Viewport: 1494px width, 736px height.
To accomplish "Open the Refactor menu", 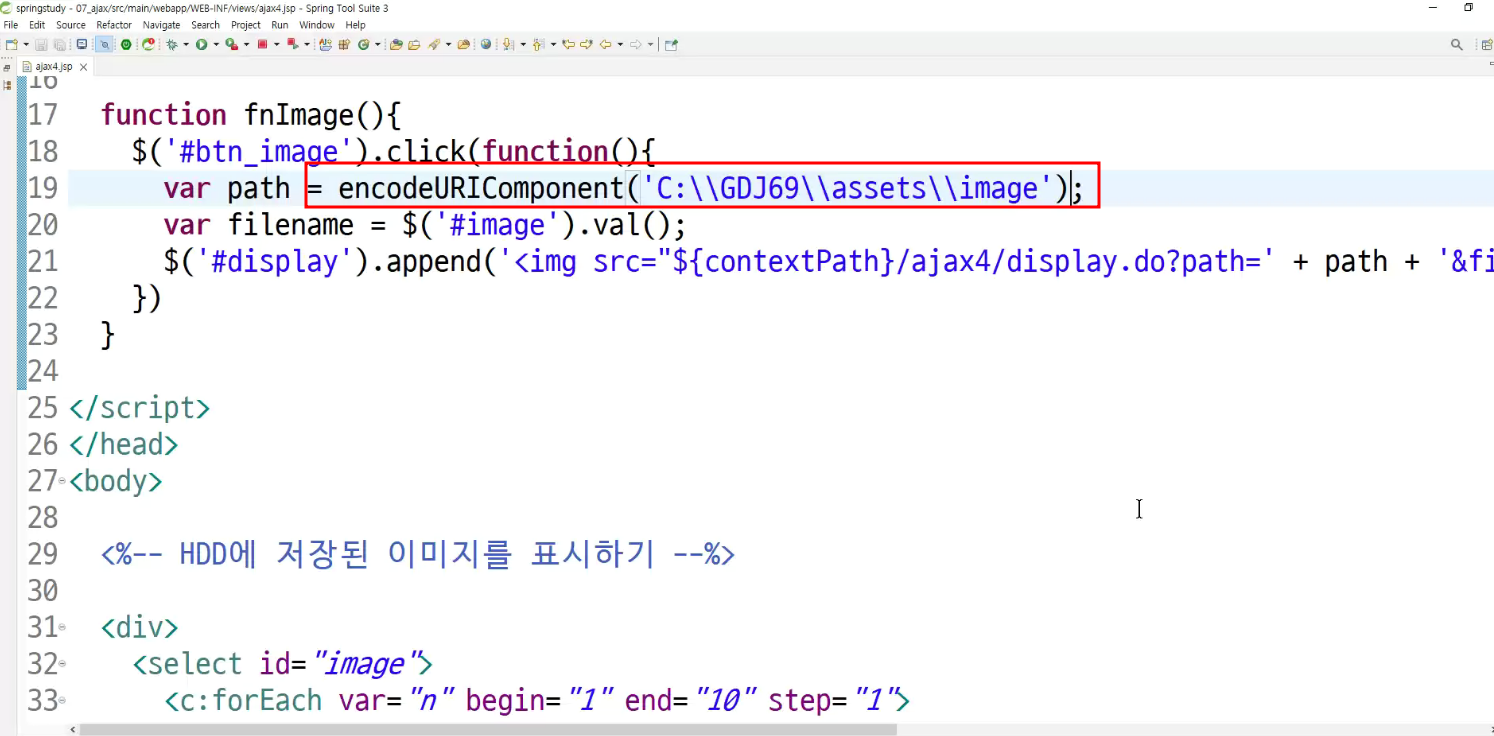I will coord(114,25).
